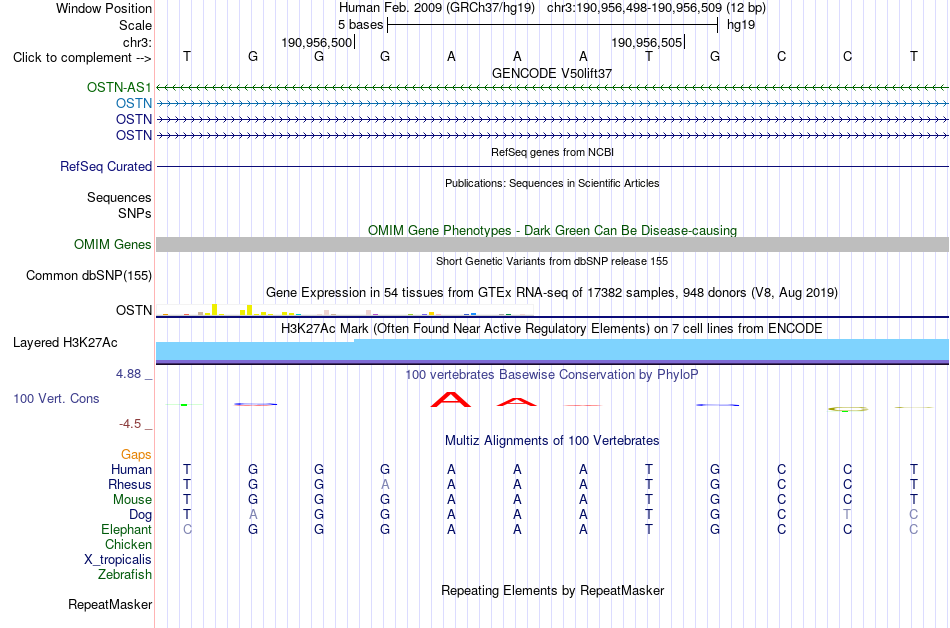Viewport: 950px width, 628px height.
Task: Click 'Repeating Elements by RepeatMasker' title
Action: click(553, 590)
